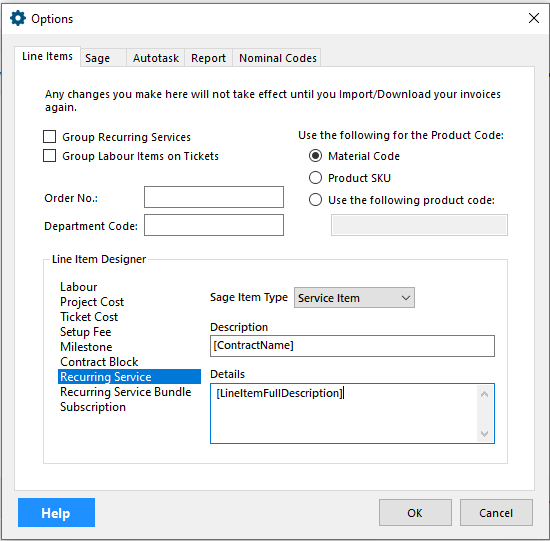Click the Details scrollbar down arrow
Screen dimensions: 550x541
(484, 434)
